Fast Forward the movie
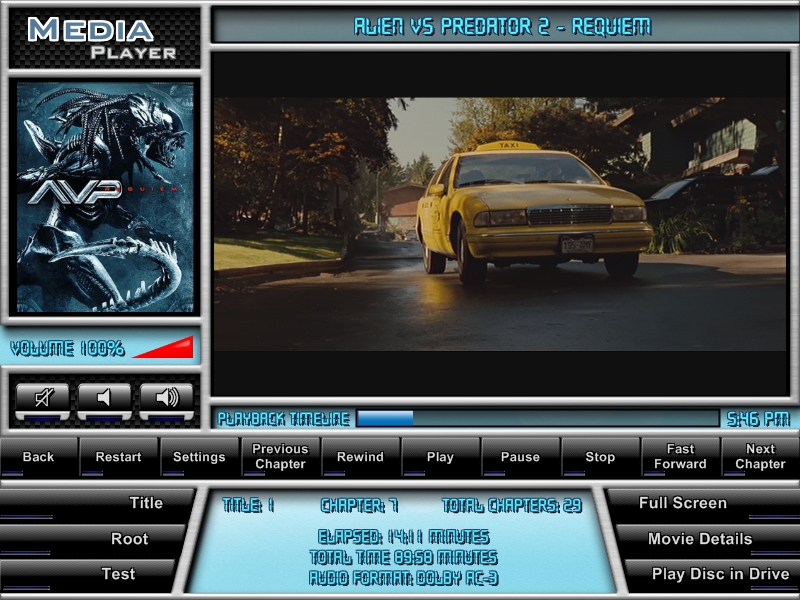The width and height of the screenshot is (800, 600). 680,457
